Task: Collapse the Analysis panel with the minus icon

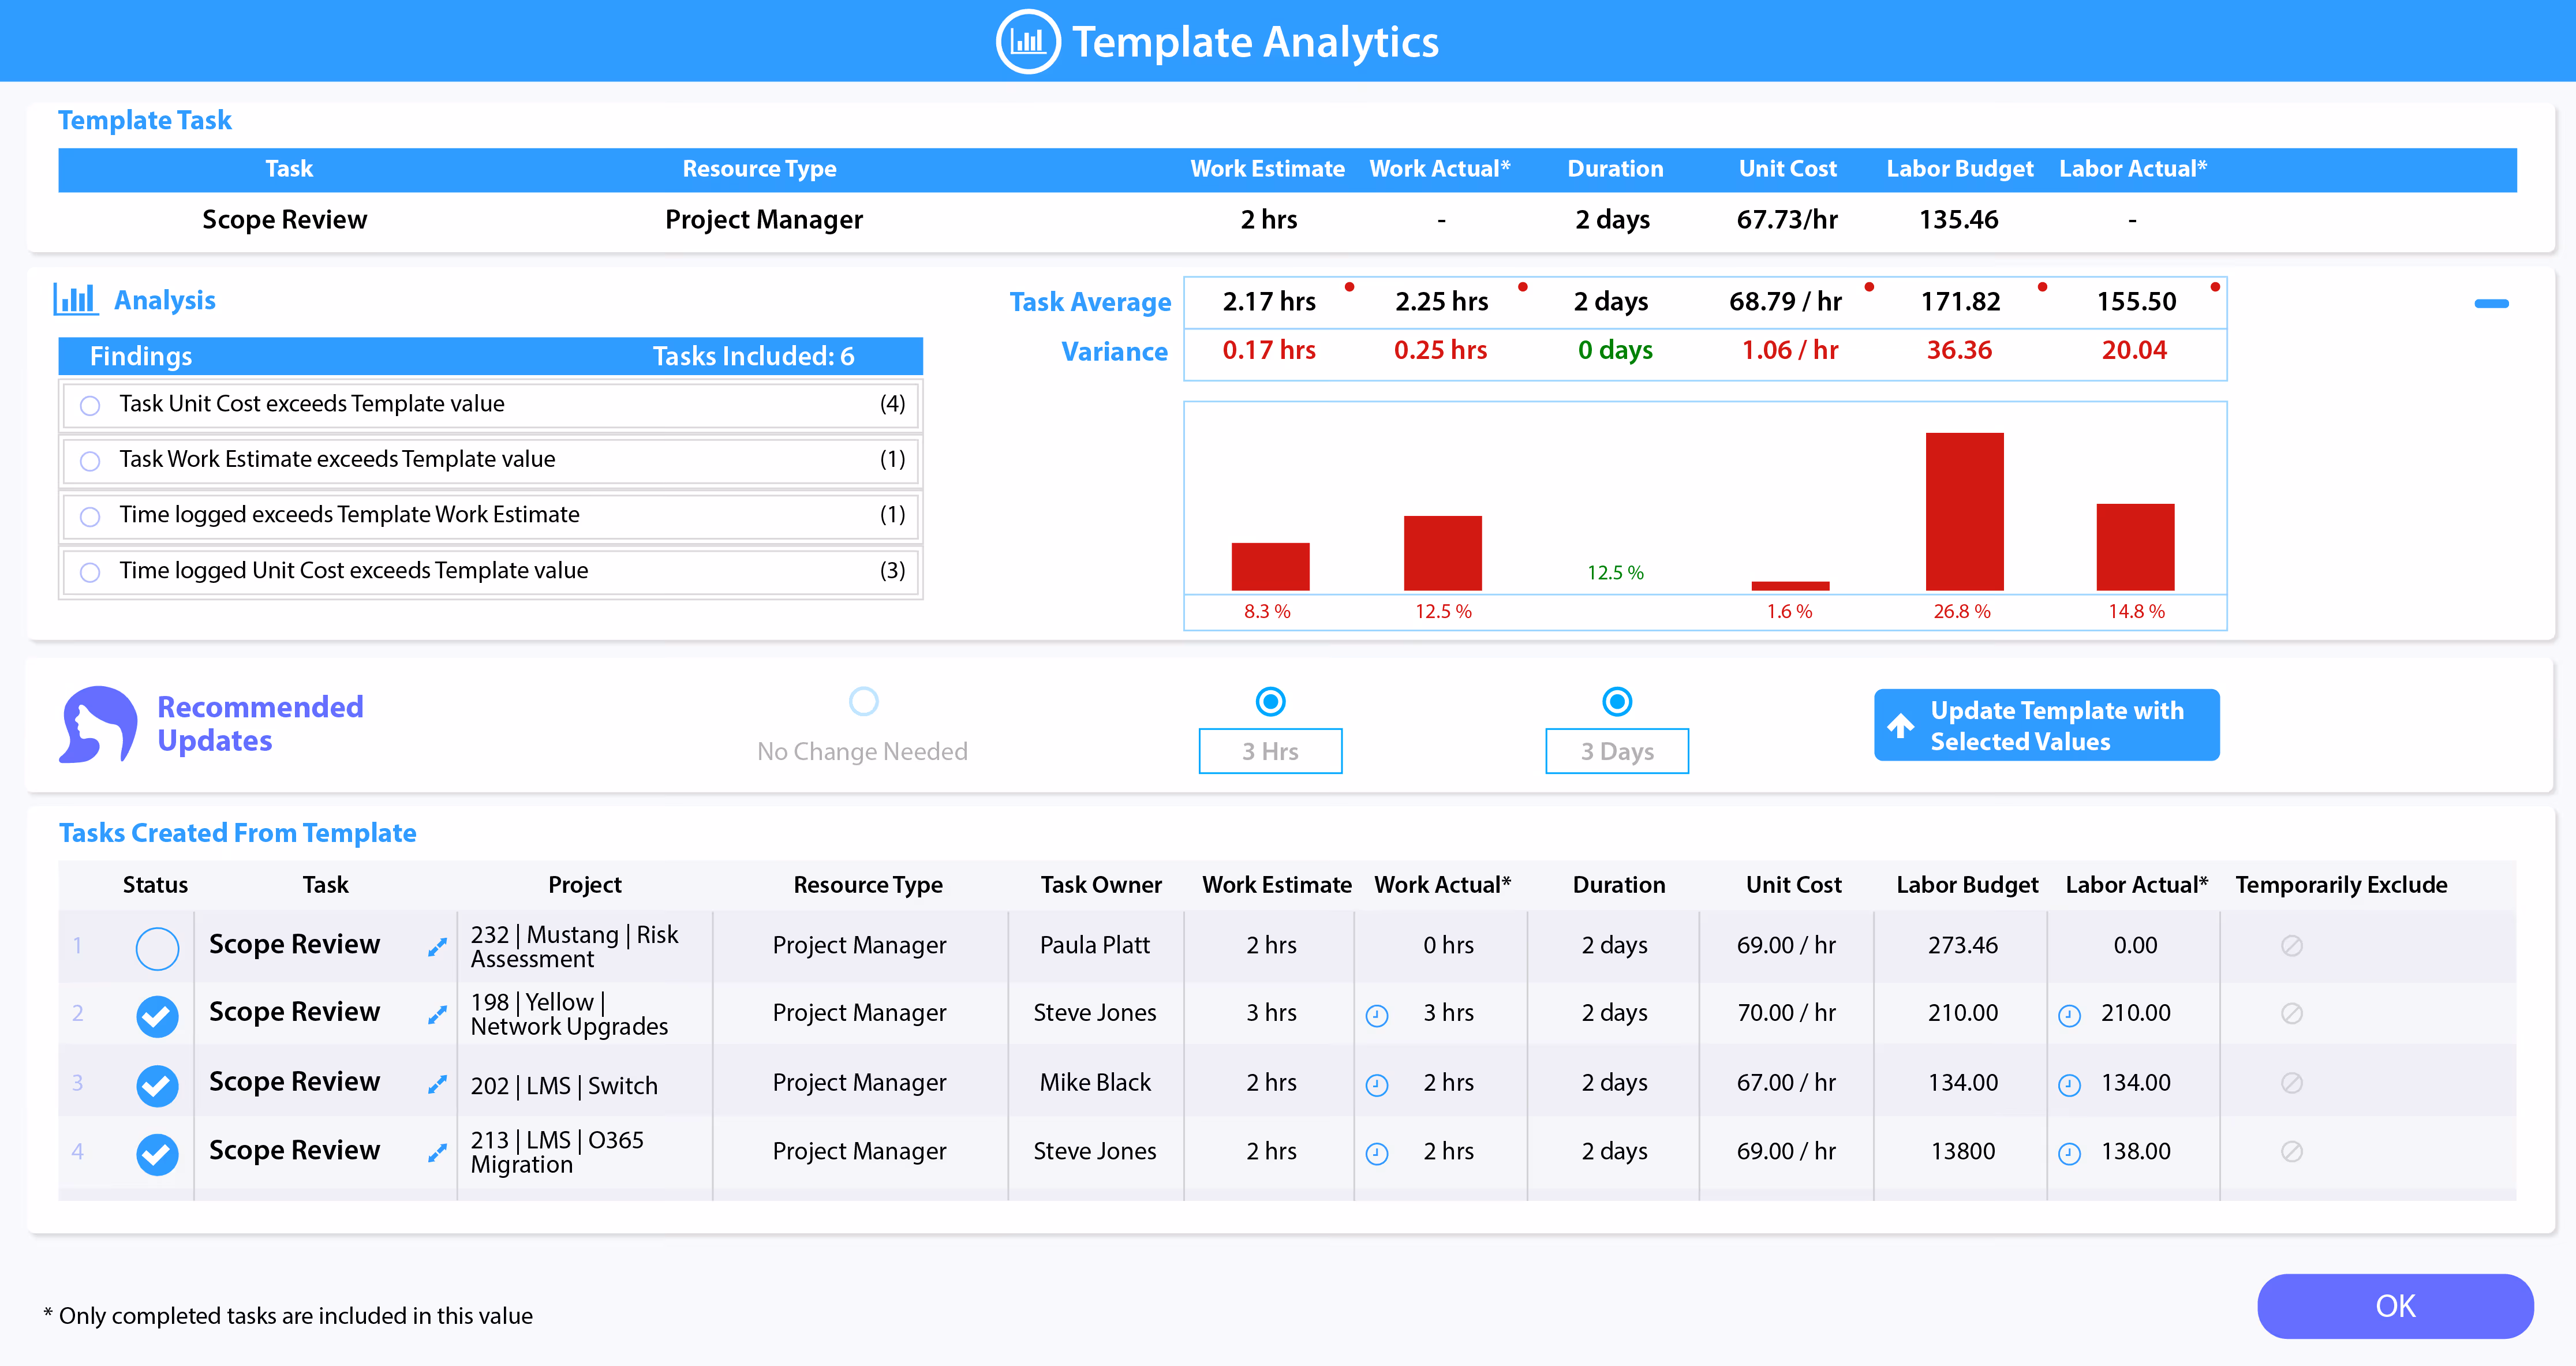Action: pos(2491,303)
